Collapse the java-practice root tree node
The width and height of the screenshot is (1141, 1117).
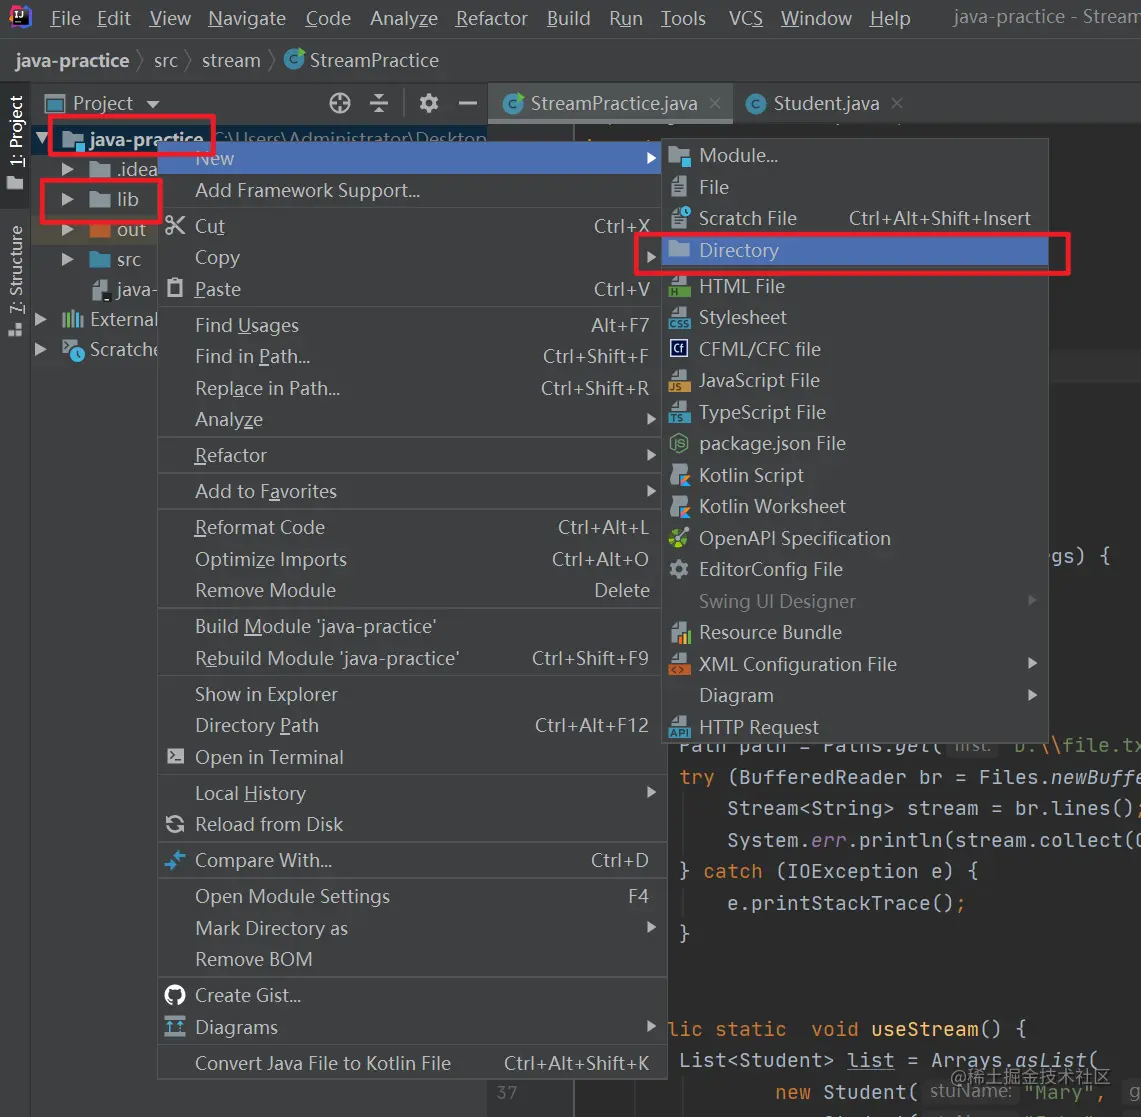(42, 138)
